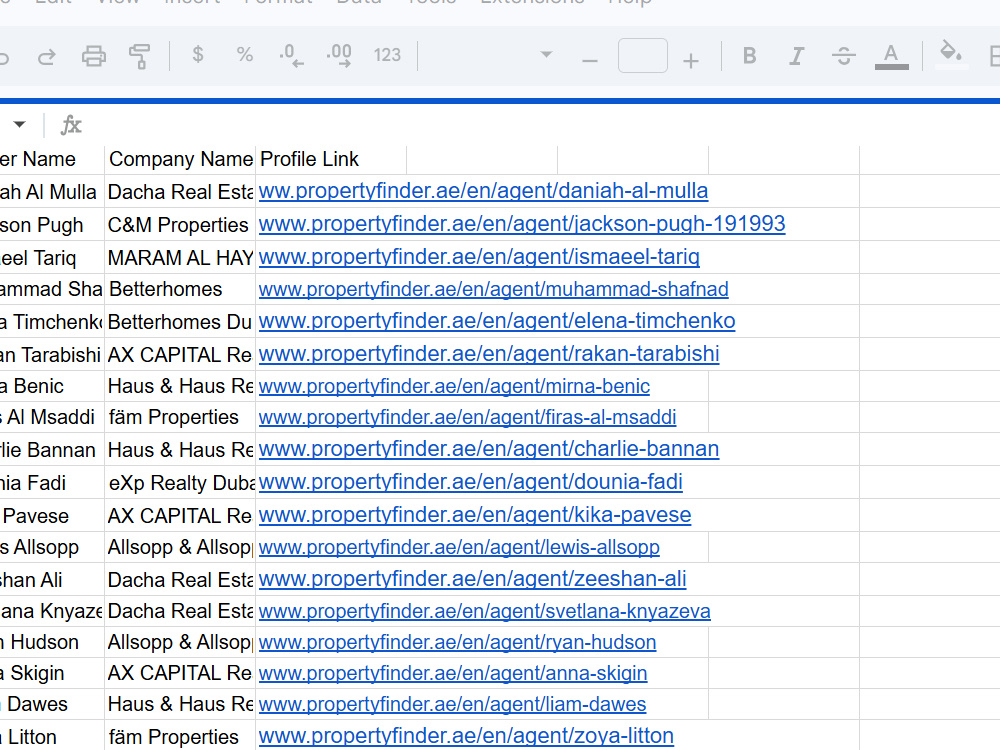Open more number formats 123

tap(387, 55)
